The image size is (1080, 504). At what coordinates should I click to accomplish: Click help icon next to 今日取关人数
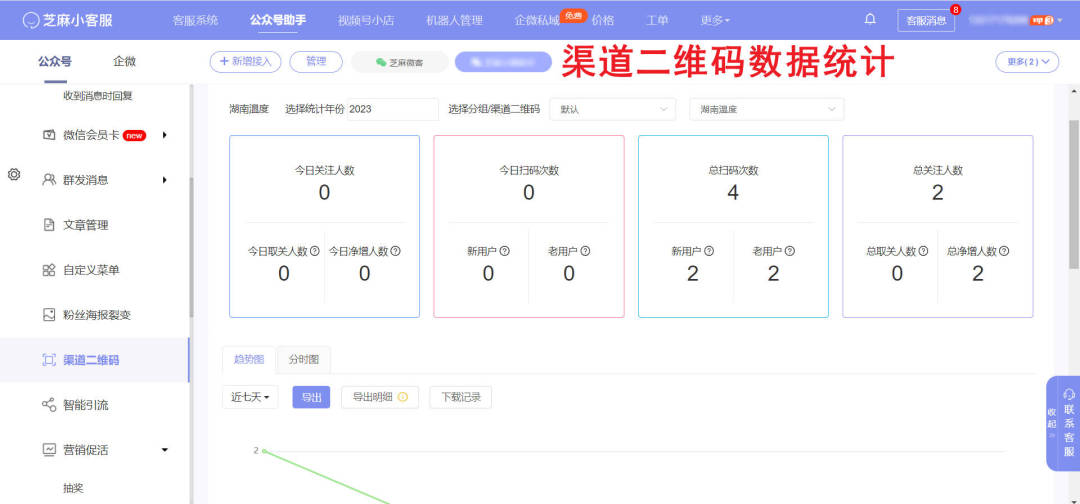coord(315,251)
